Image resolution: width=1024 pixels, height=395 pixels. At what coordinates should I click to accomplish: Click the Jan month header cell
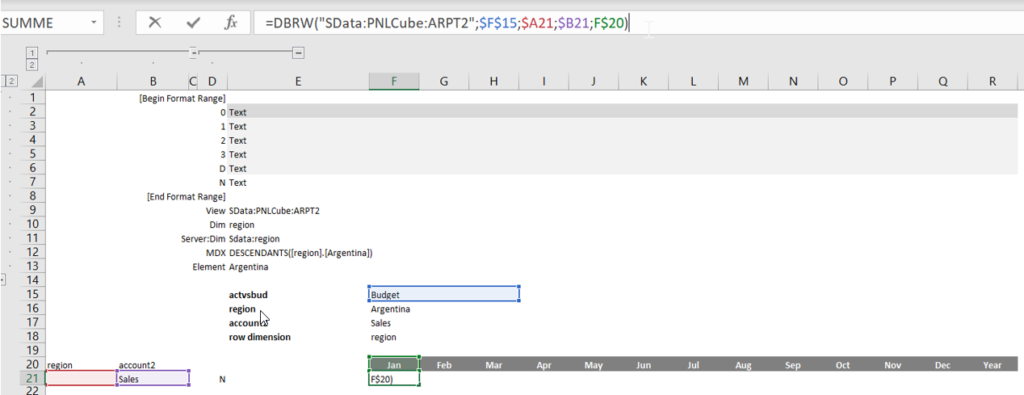pyautogui.click(x=394, y=365)
